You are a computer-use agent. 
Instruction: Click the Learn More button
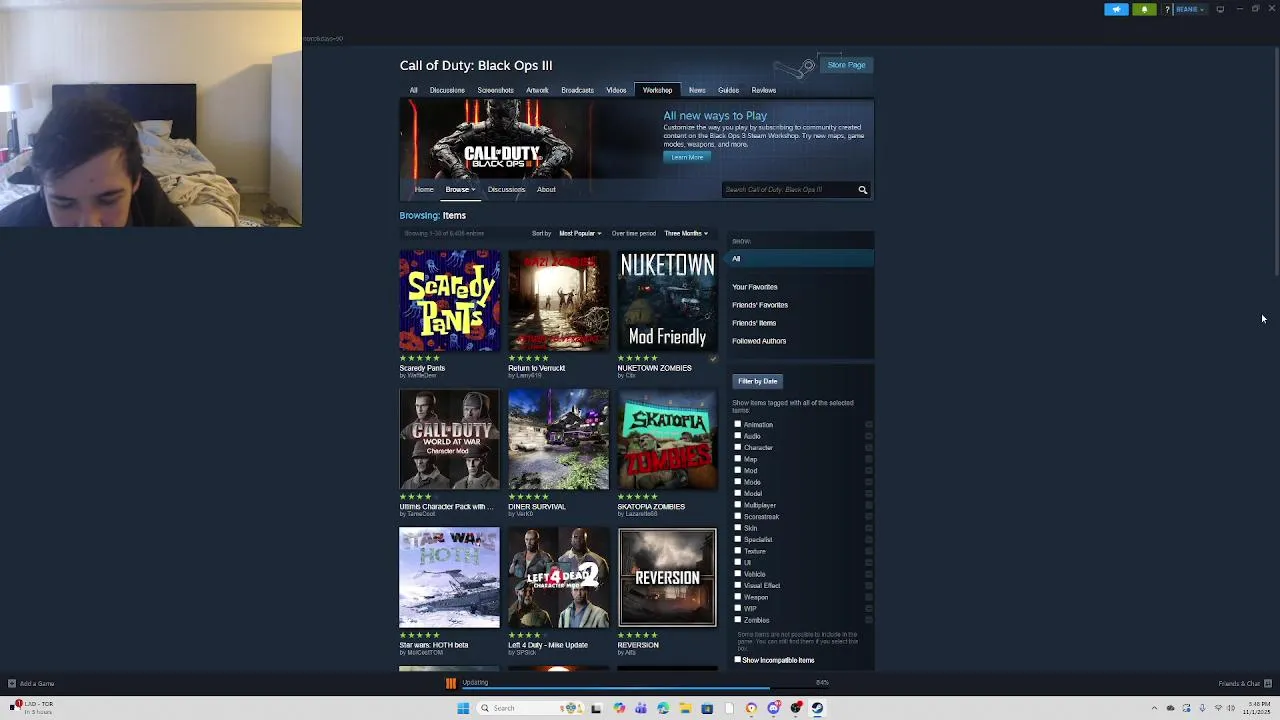(x=687, y=157)
